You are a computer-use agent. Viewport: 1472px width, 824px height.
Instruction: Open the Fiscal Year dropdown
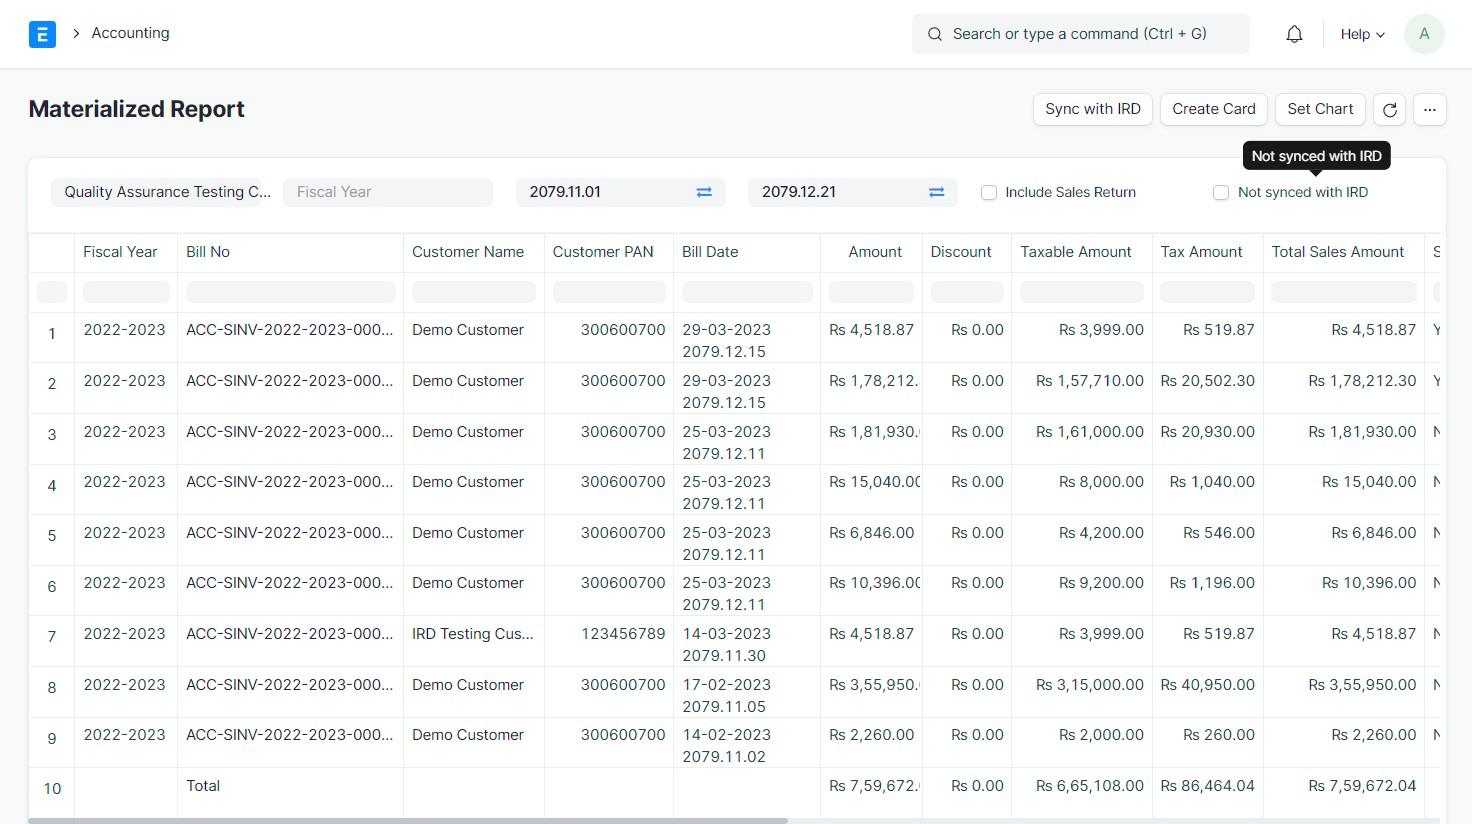pos(388,192)
